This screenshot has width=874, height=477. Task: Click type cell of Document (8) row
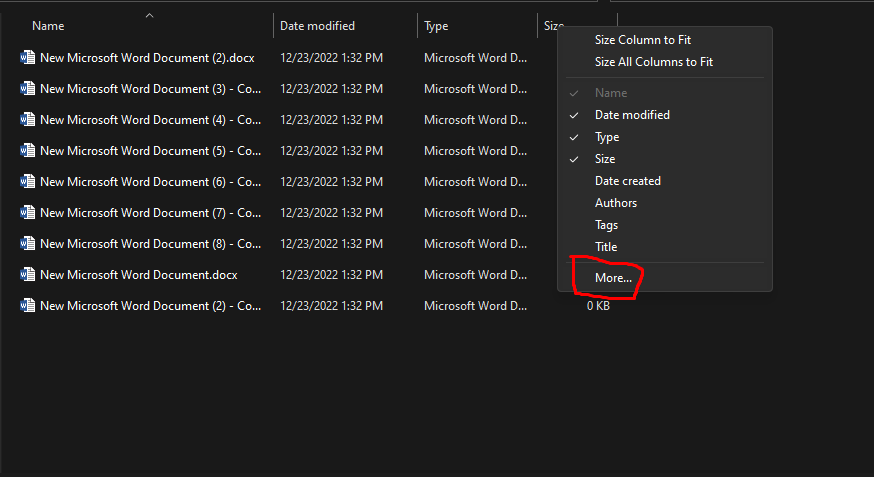pos(475,244)
